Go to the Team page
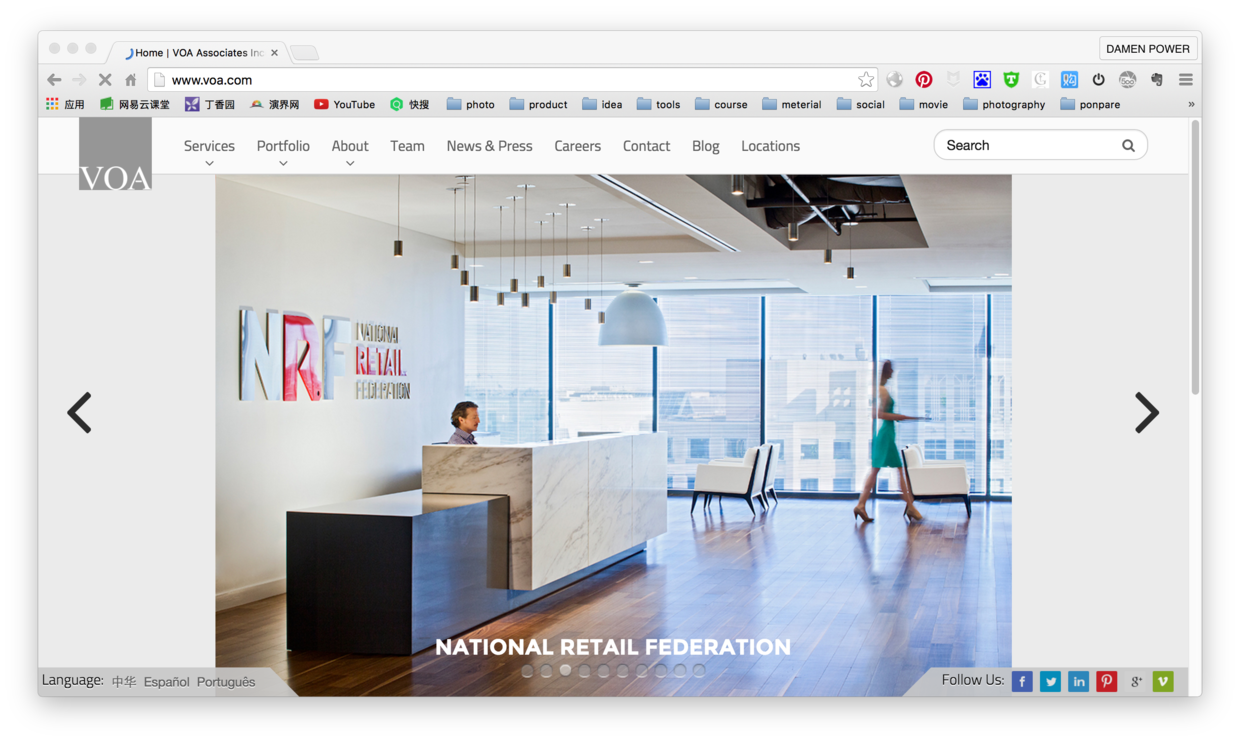 (x=407, y=146)
